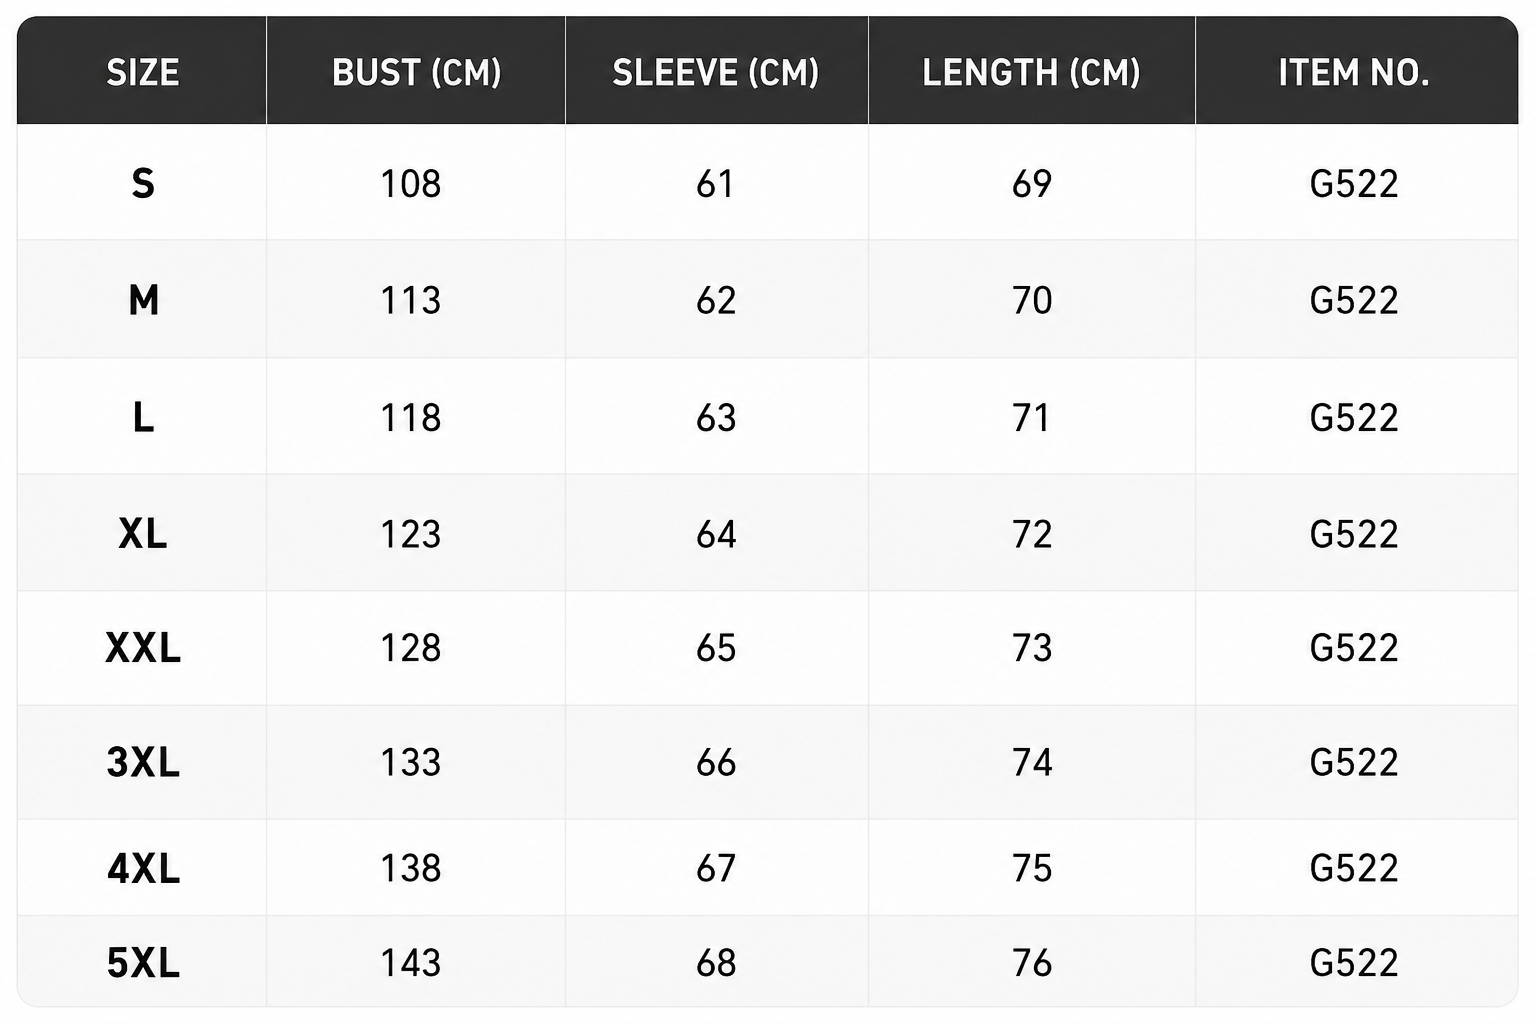
Task: Select the M size row label
Action: (x=143, y=300)
